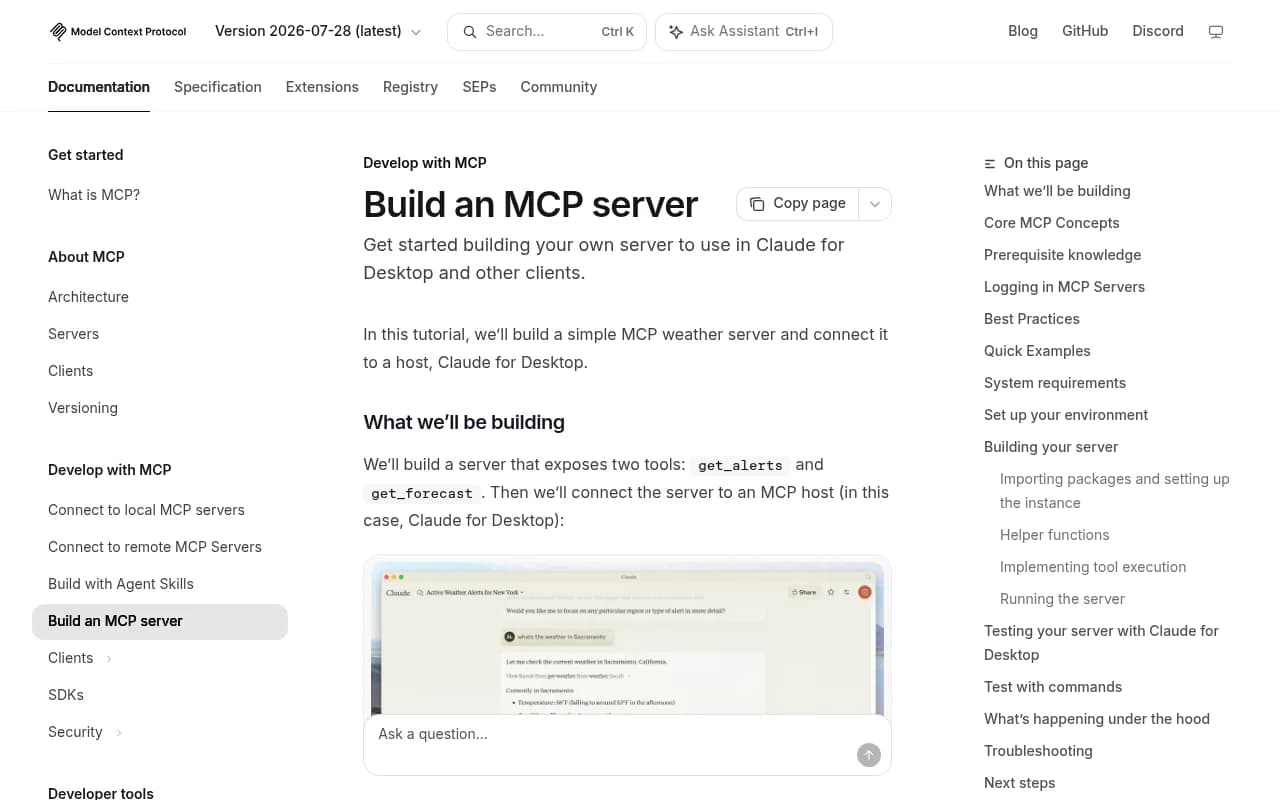Click the send arrow button in the Ask a question box
Screen dimensions: 1280x800
click(x=869, y=755)
